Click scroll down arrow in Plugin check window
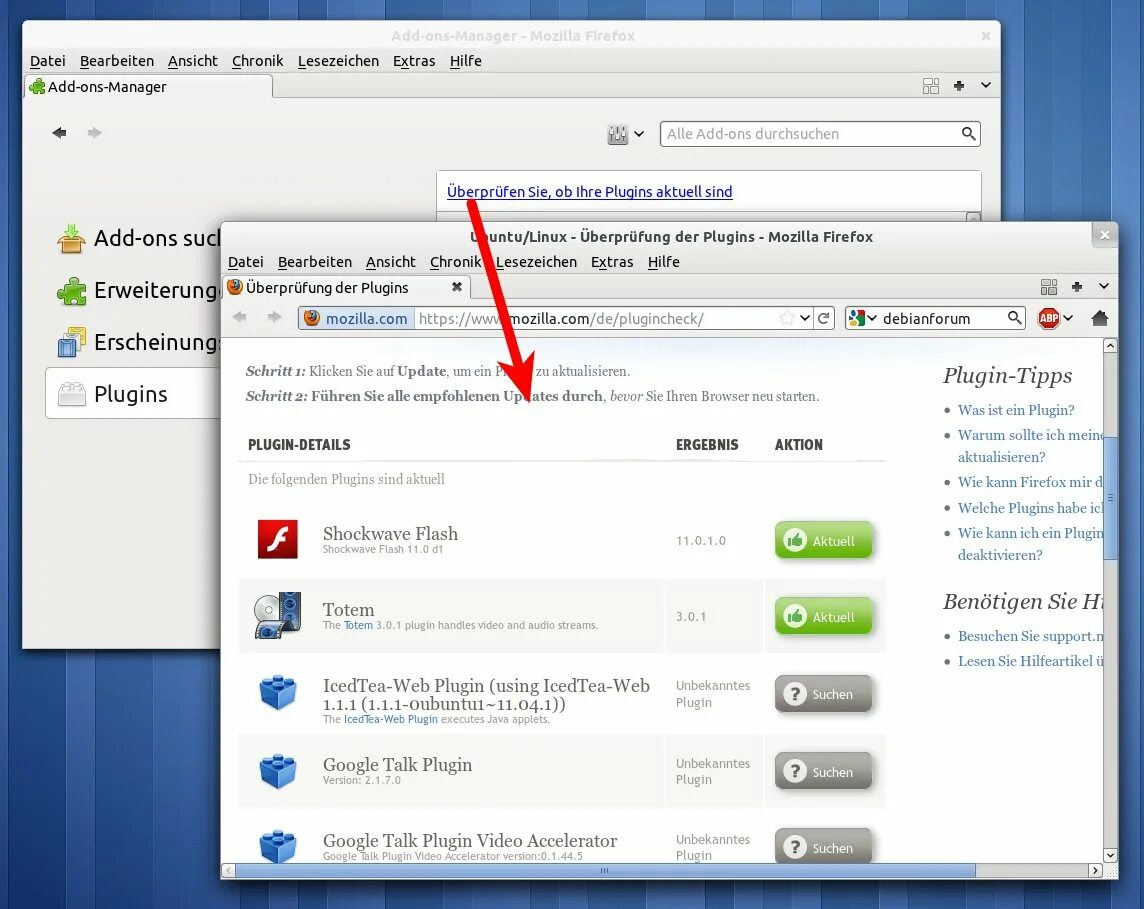Image resolution: width=1144 pixels, height=909 pixels. pyautogui.click(x=1110, y=856)
